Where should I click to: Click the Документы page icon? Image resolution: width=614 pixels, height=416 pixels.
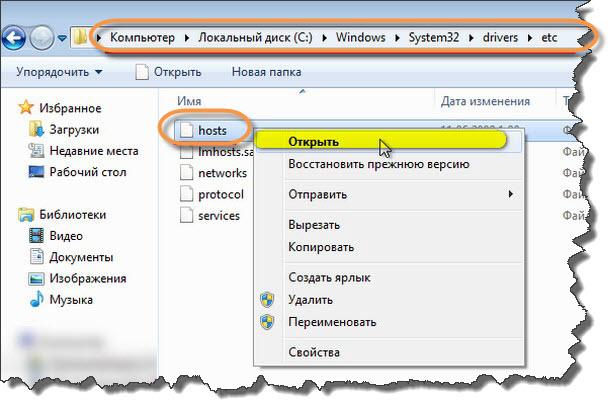[x=37, y=257]
